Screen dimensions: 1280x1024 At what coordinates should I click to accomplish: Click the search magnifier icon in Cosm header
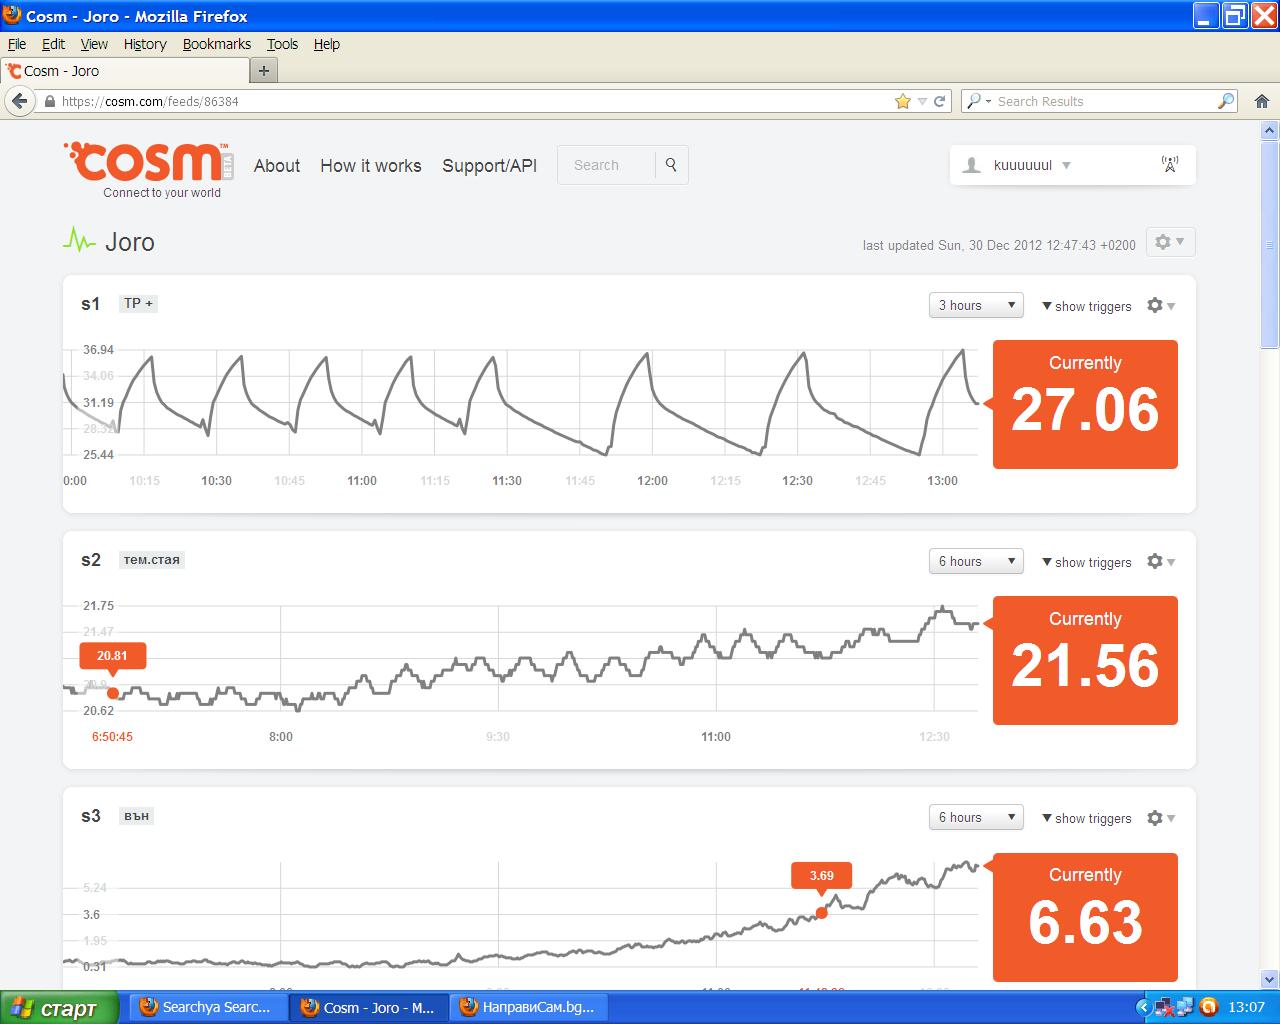pyautogui.click(x=671, y=165)
